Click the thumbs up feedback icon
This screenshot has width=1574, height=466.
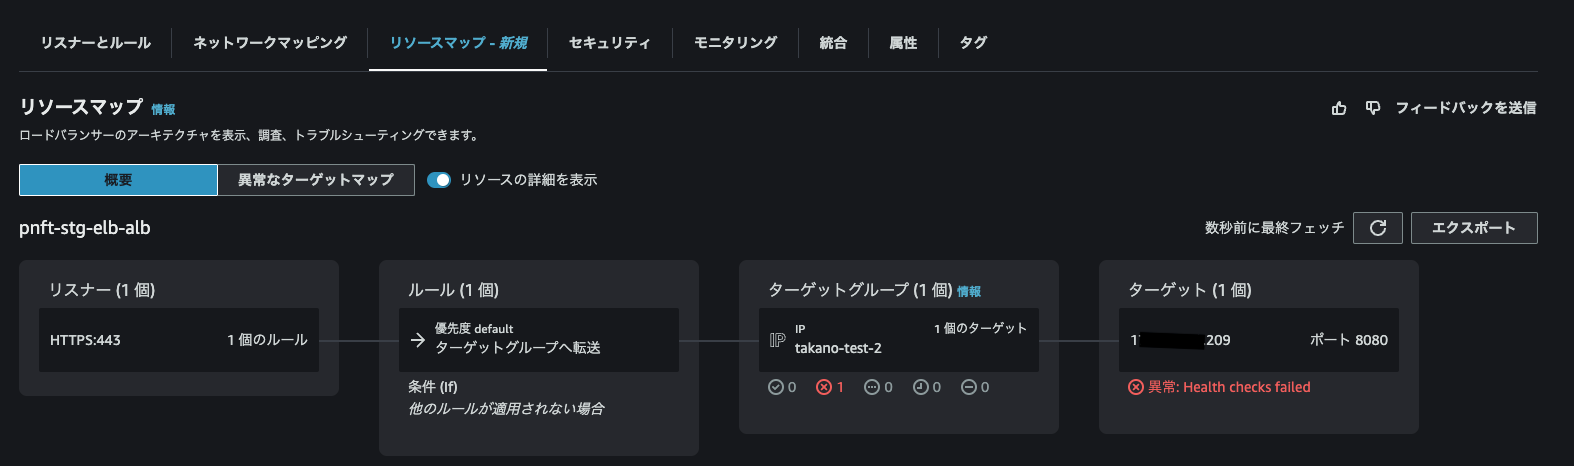1339,108
